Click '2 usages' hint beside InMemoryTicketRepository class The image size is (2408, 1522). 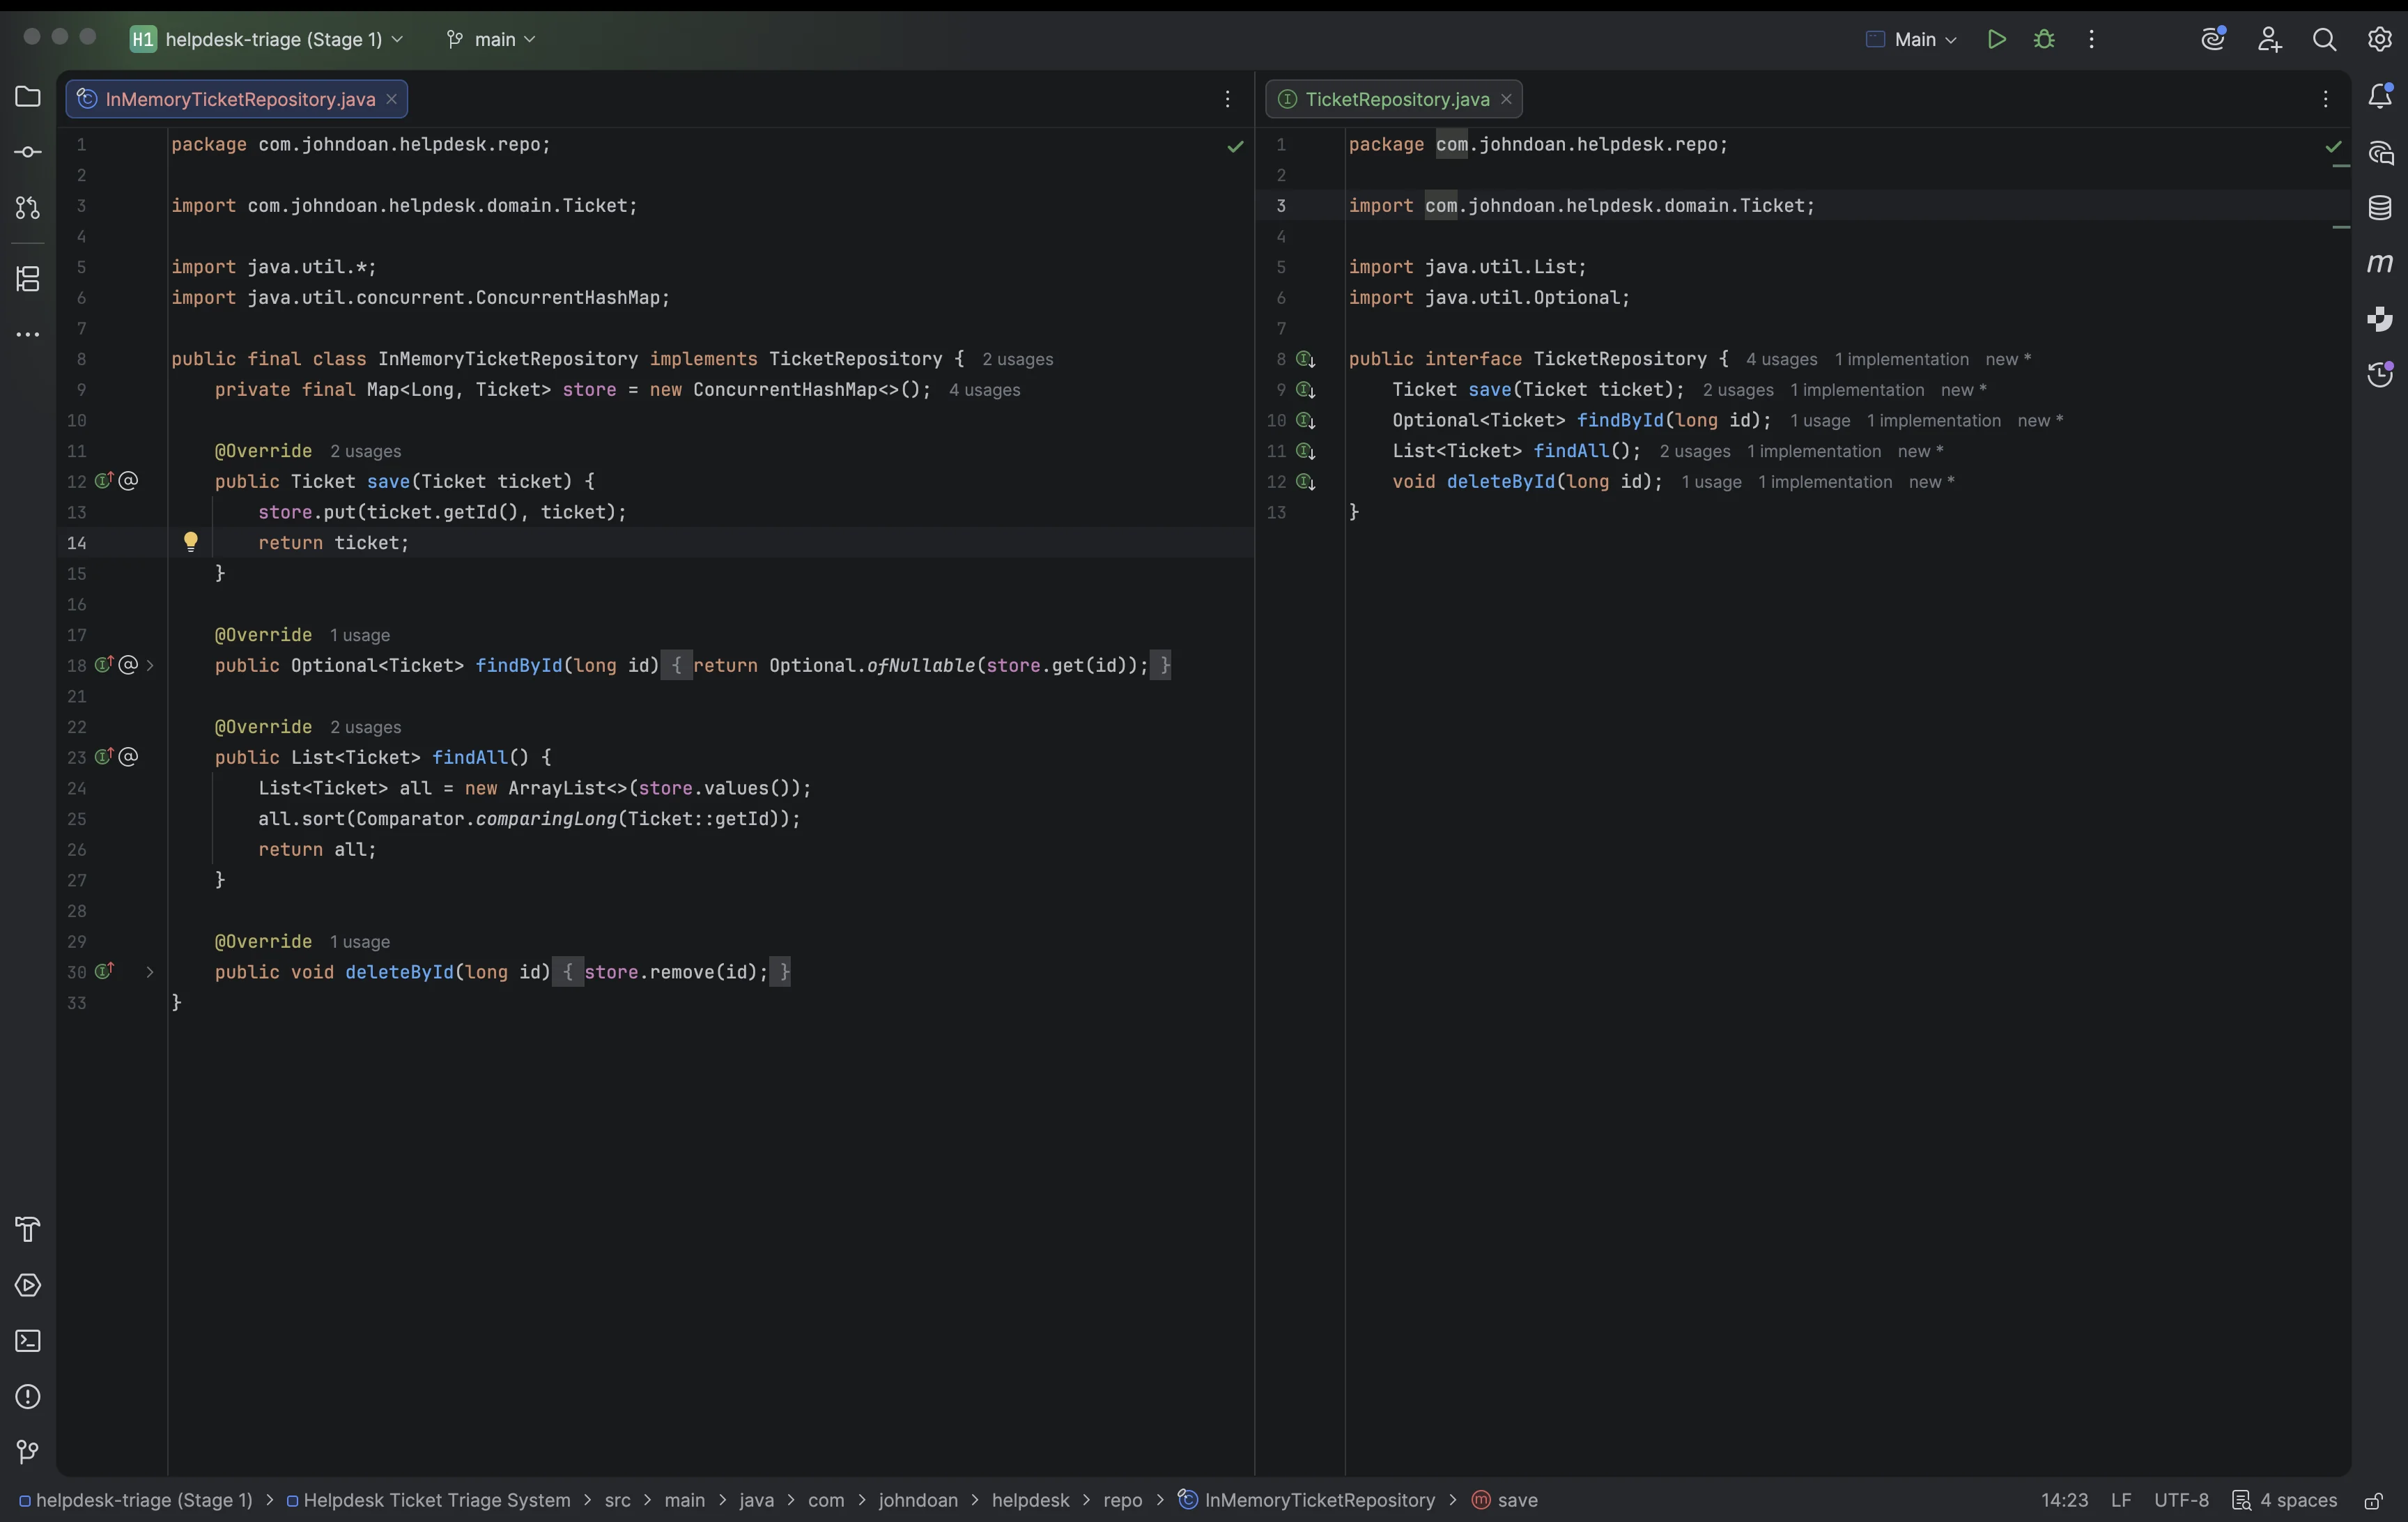[1017, 360]
